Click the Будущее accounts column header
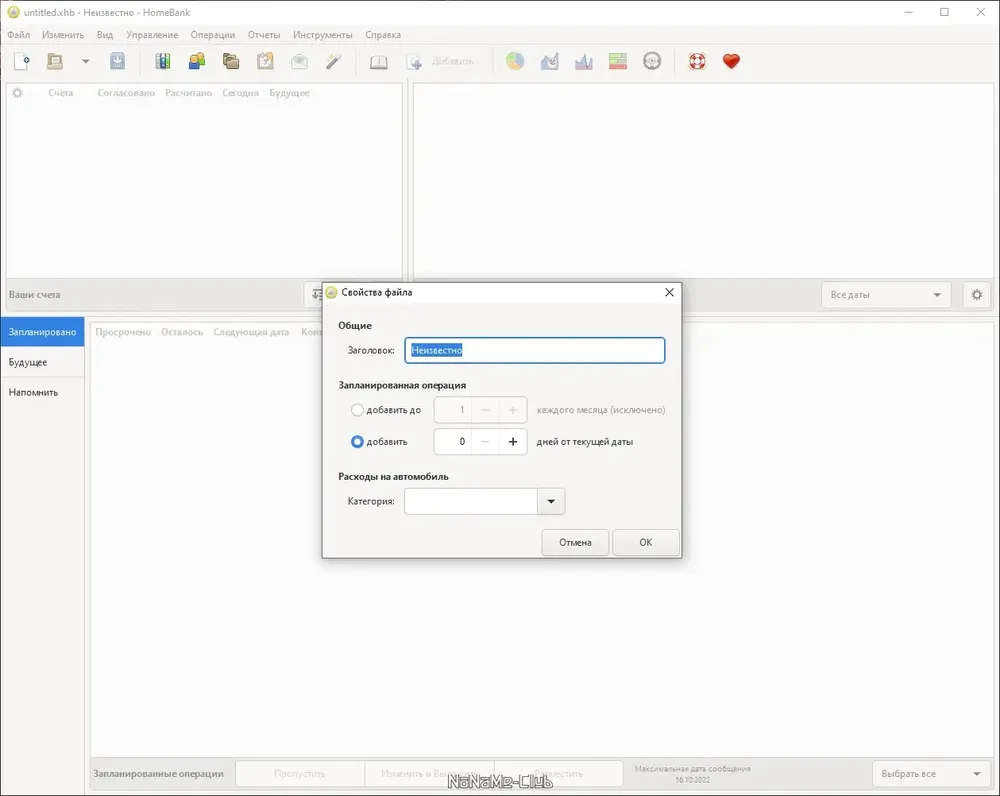Image resolution: width=1000 pixels, height=796 pixels. tap(289, 93)
